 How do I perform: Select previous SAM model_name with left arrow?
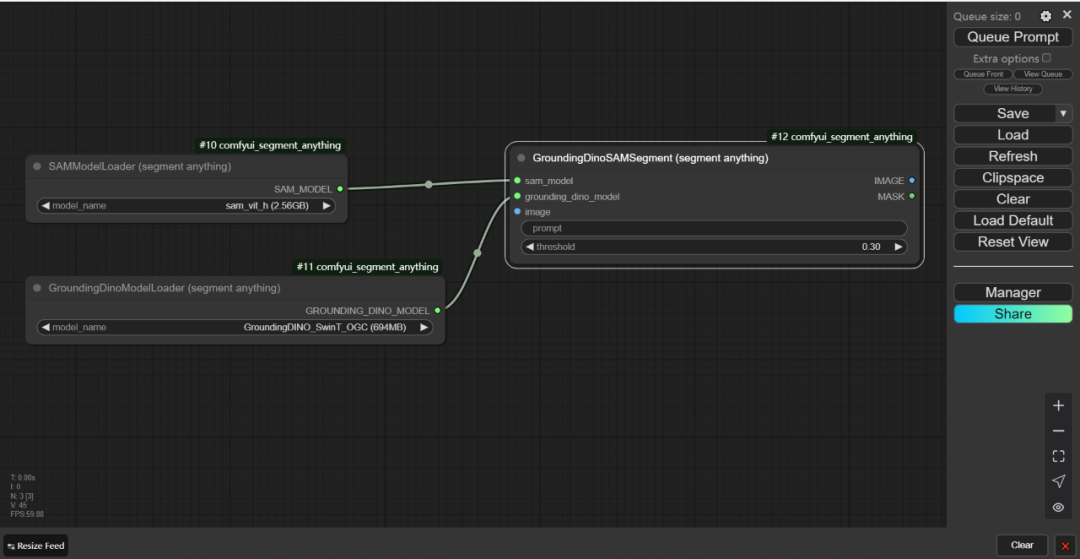45,206
